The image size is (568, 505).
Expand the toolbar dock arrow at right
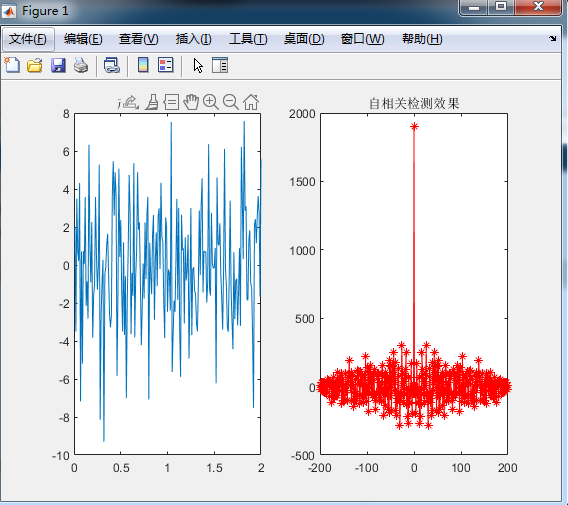552,38
